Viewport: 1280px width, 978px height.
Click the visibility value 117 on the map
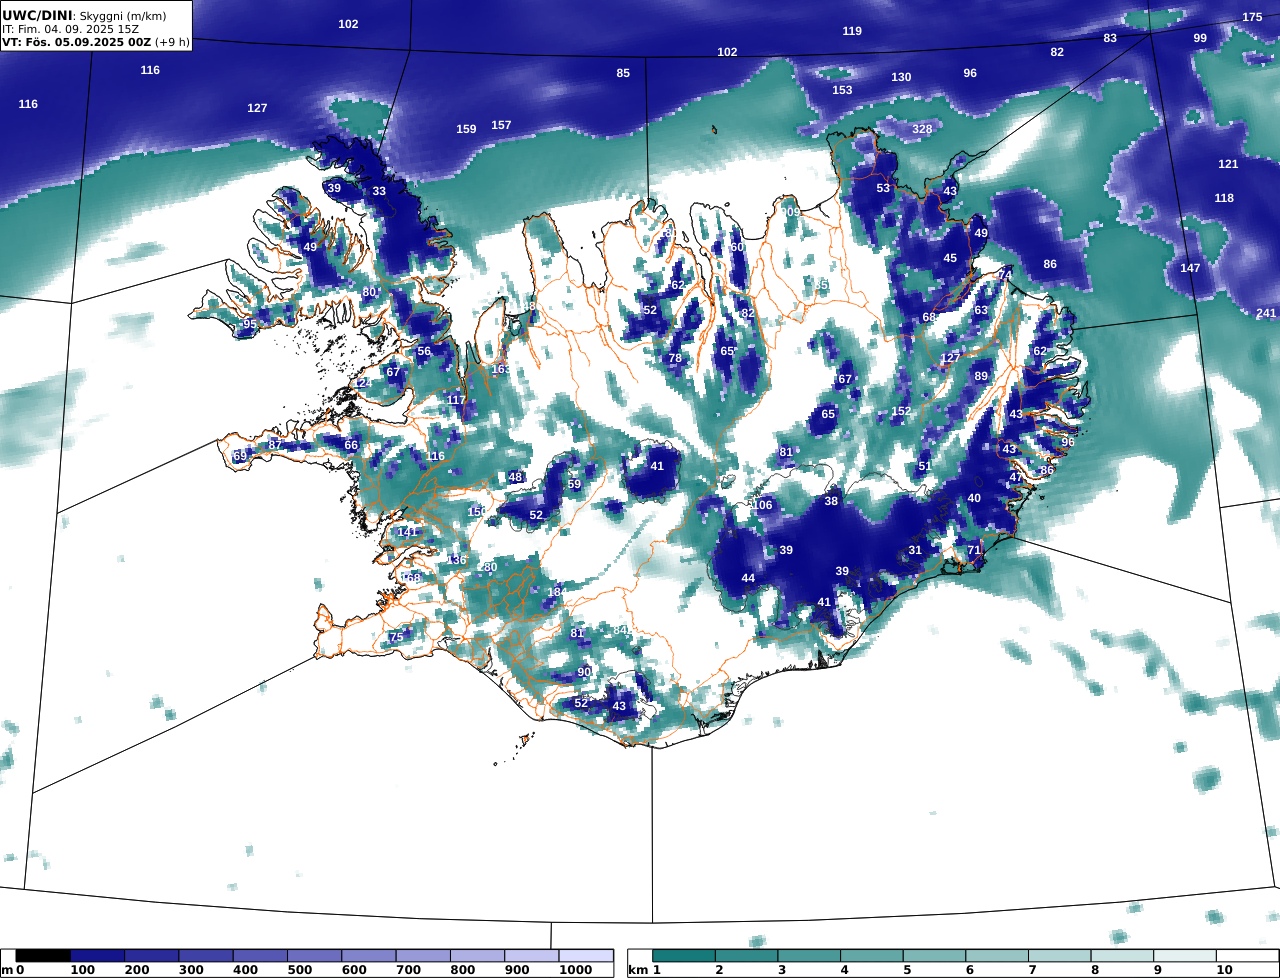tap(456, 400)
